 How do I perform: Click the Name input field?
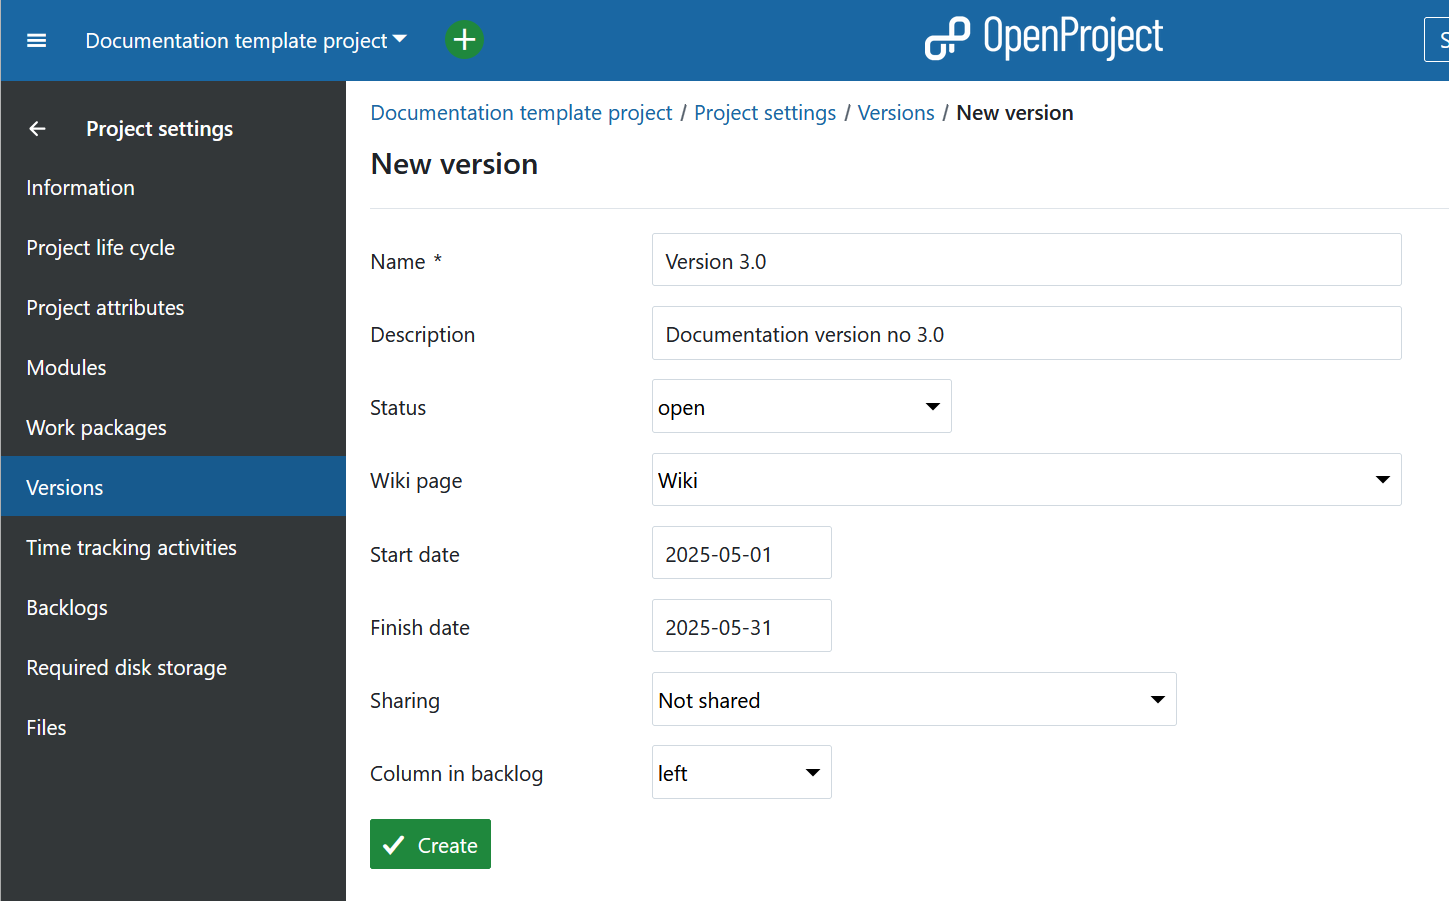pos(1026,260)
